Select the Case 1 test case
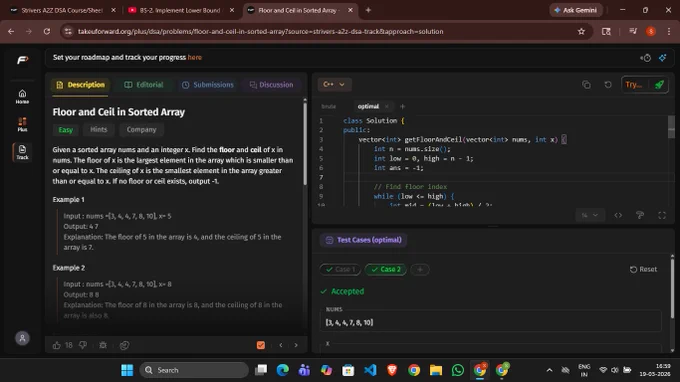 340,269
